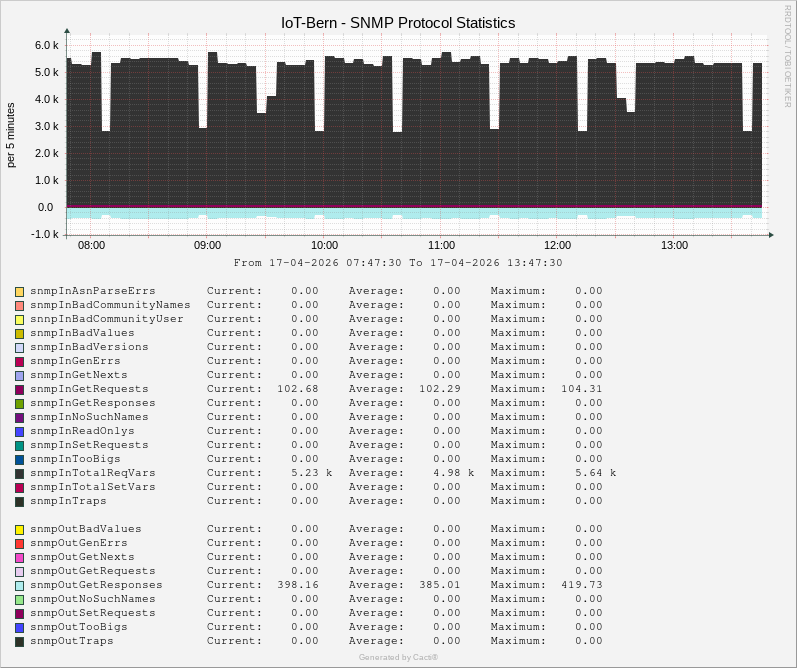Click the 13:00 time axis marker
Image resolution: width=797 pixels, height=668 pixels.
point(674,245)
